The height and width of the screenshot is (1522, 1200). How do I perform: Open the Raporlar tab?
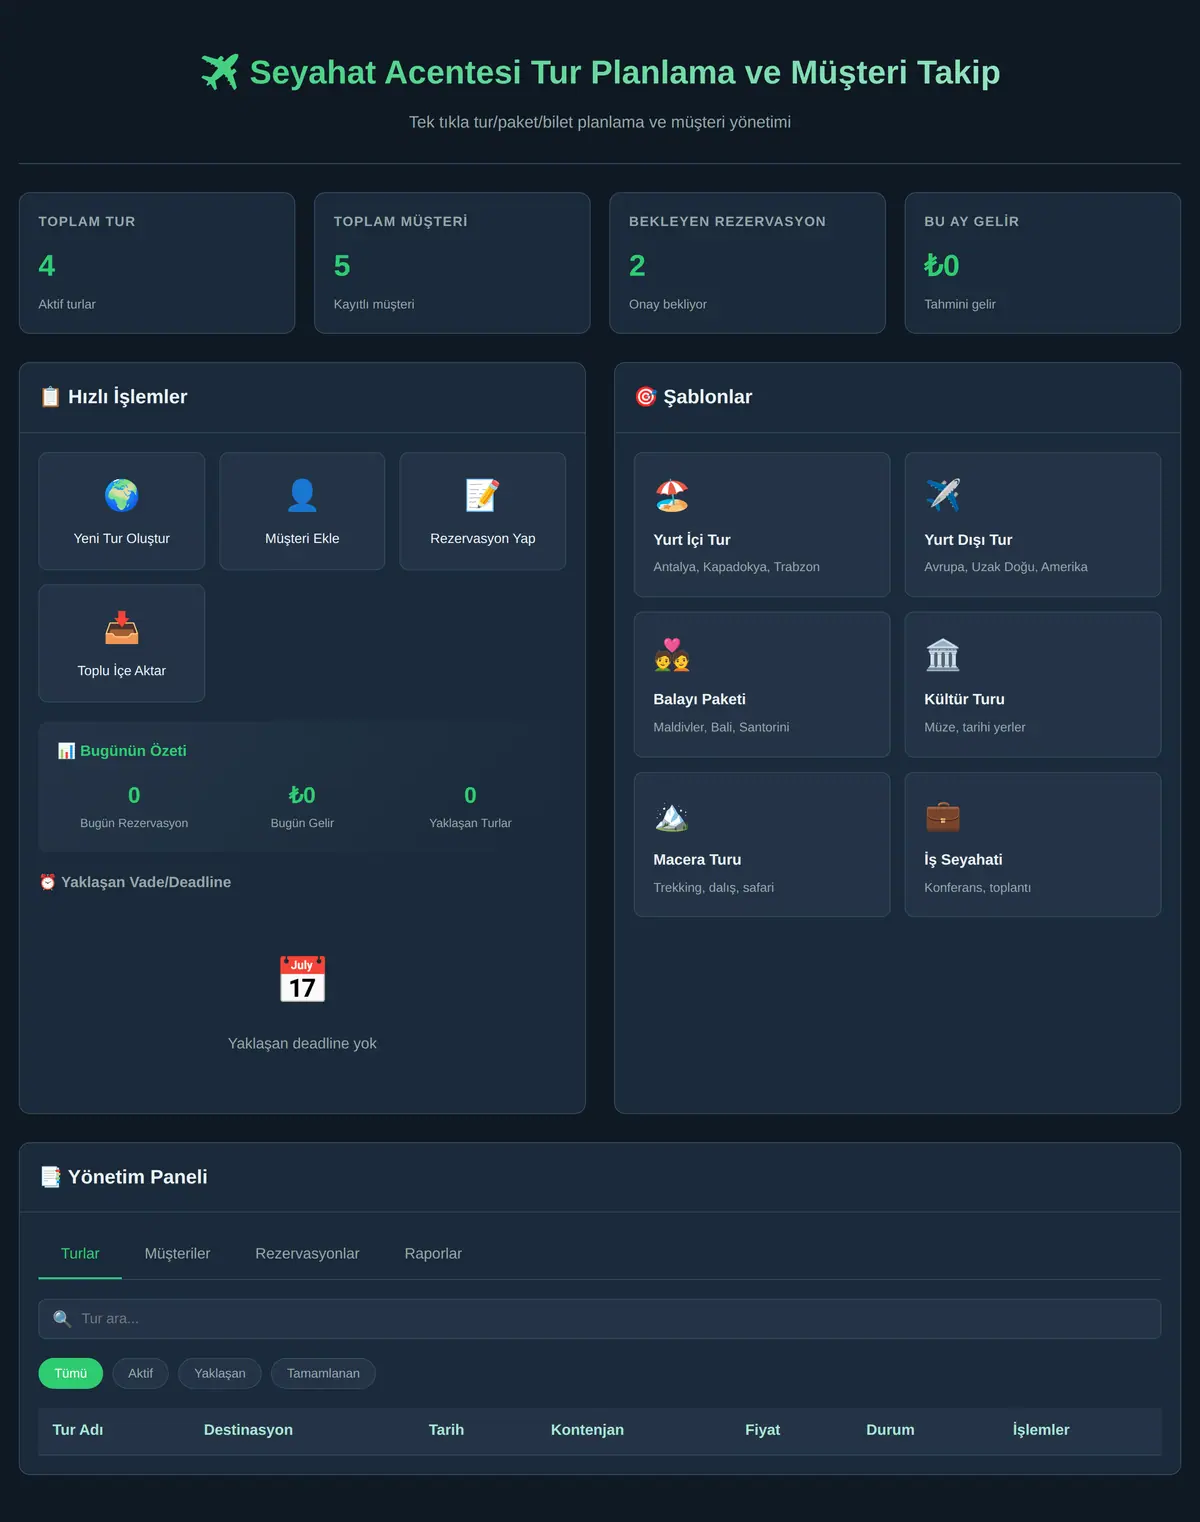click(433, 1254)
